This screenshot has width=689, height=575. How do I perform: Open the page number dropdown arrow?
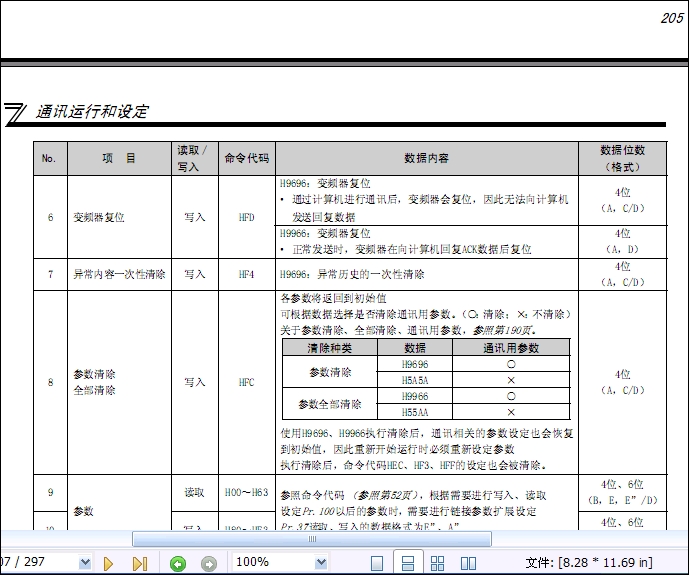85,564
